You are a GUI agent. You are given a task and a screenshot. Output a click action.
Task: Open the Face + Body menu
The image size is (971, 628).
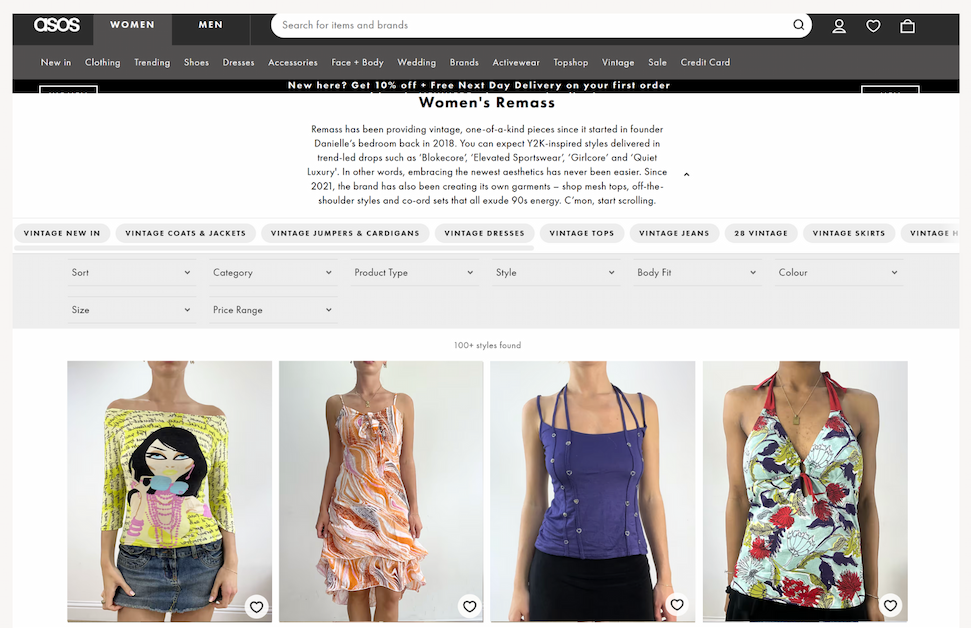click(x=357, y=63)
